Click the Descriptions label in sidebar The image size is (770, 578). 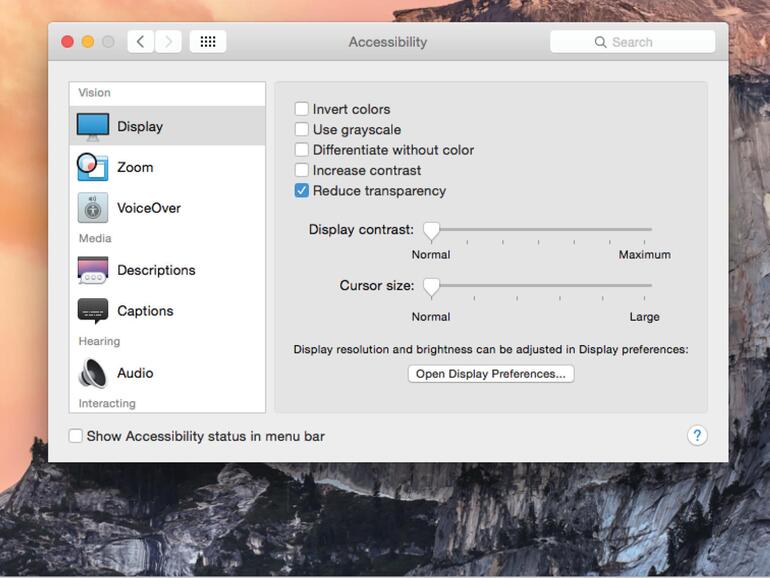pyautogui.click(x=156, y=270)
